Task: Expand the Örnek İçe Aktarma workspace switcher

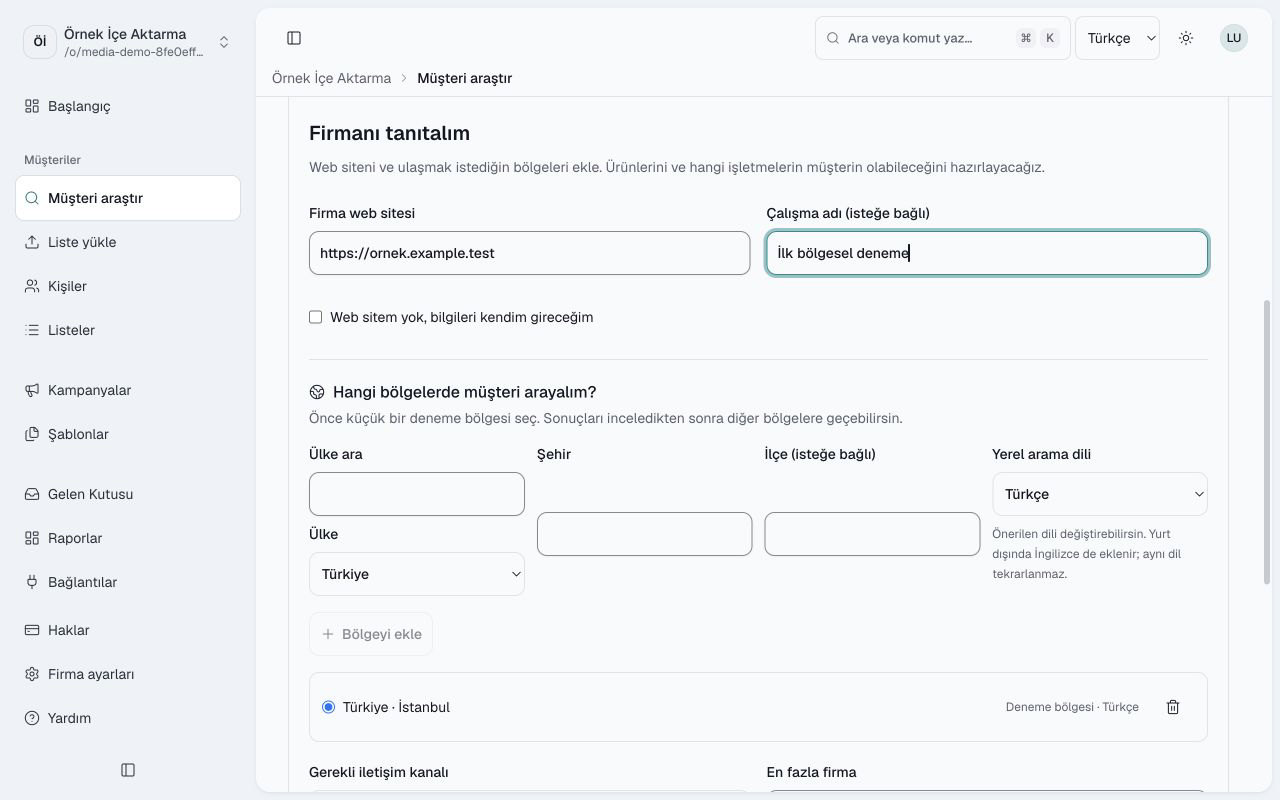Action: [x=128, y=42]
